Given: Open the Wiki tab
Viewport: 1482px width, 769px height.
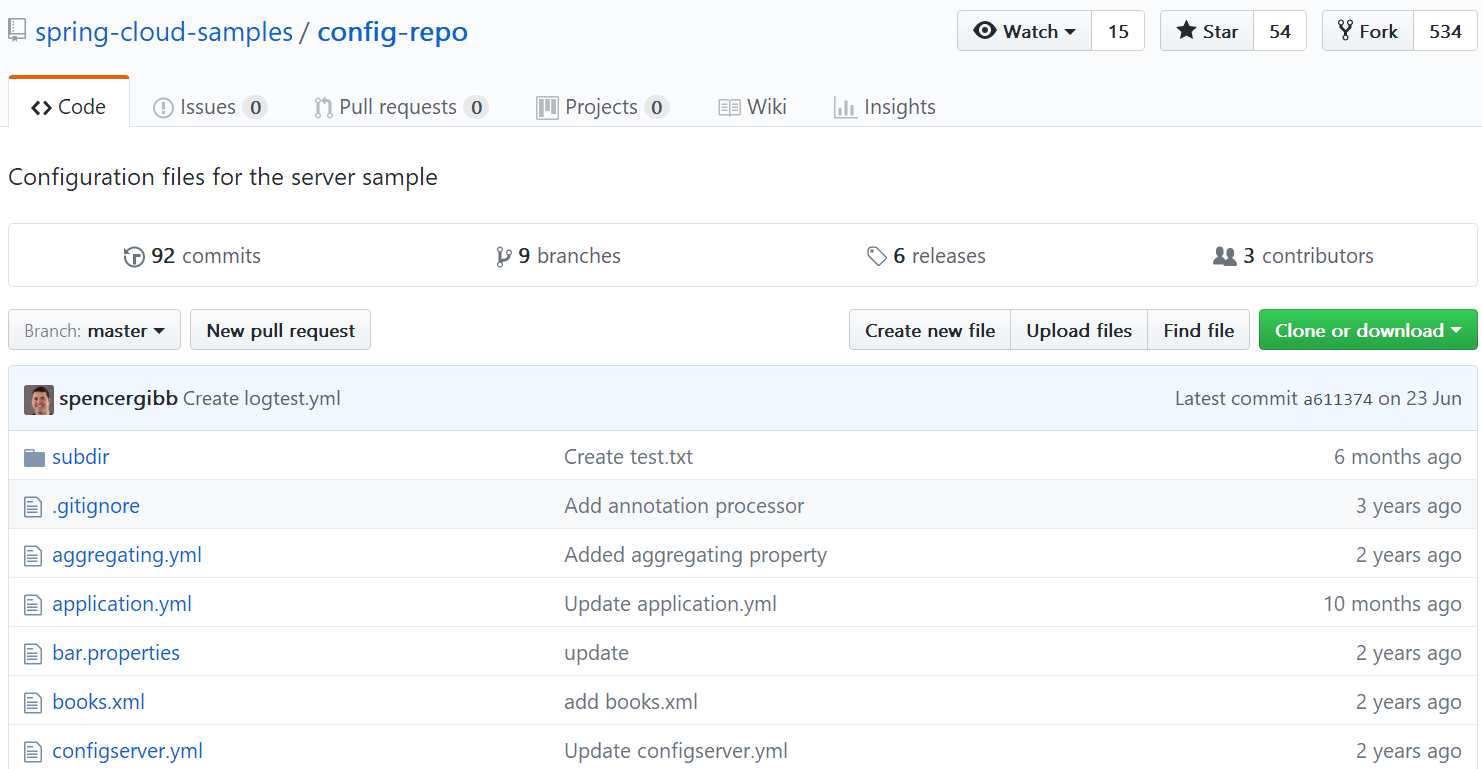Looking at the screenshot, I should 752,107.
